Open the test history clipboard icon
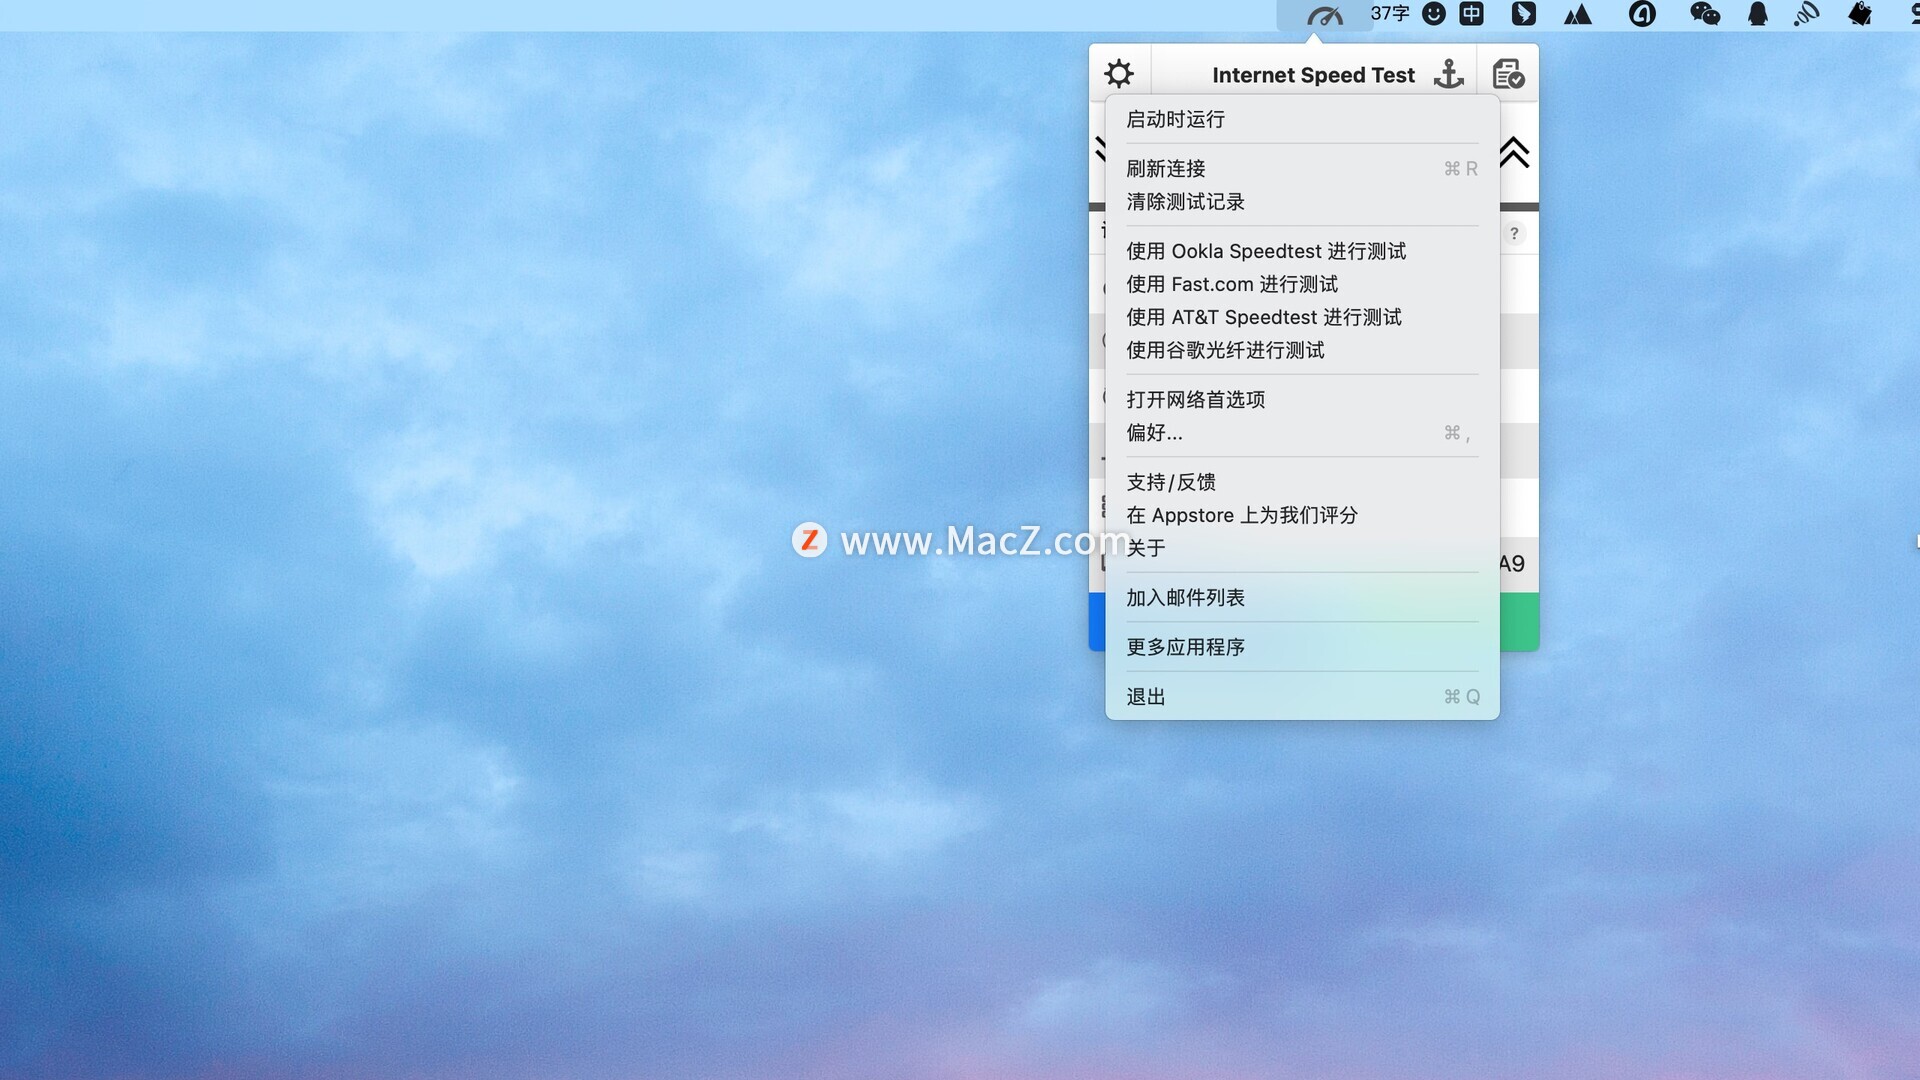Viewport: 1920px width, 1080px height. (x=1507, y=74)
